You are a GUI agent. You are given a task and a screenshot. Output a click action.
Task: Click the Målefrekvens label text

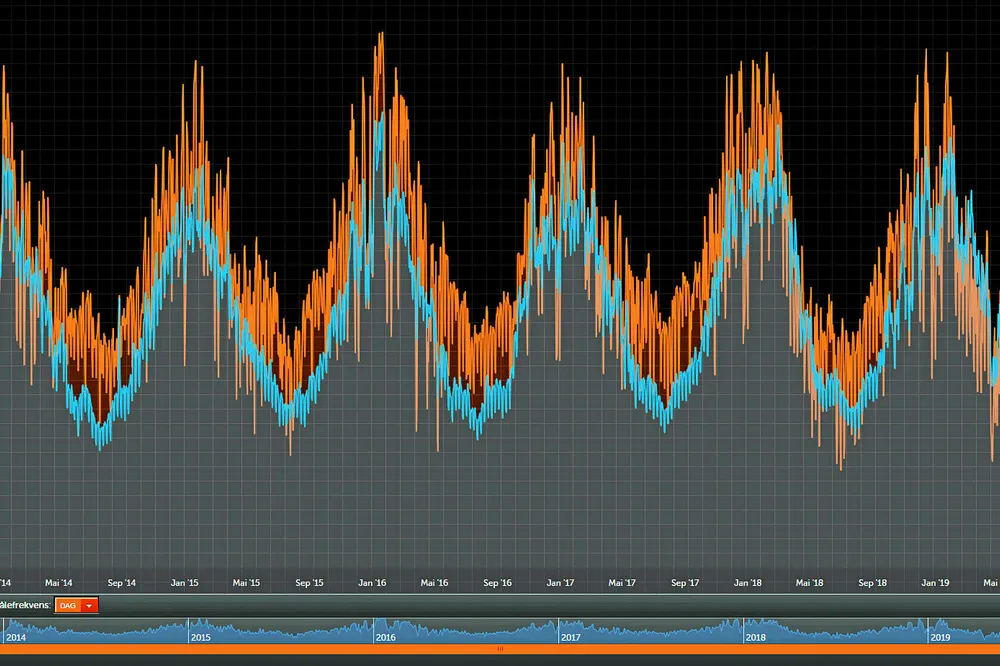click(x=26, y=605)
